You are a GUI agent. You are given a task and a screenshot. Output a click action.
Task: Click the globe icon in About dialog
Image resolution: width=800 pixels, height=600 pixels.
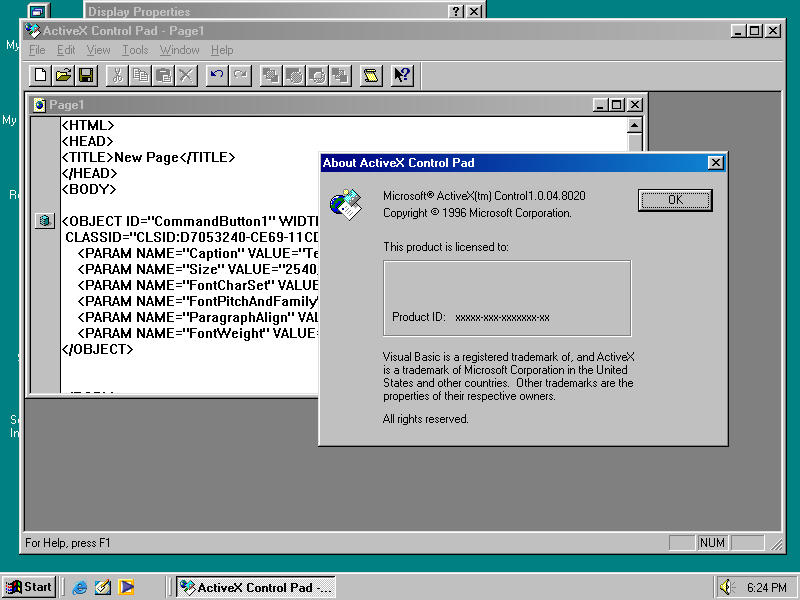[x=345, y=204]
